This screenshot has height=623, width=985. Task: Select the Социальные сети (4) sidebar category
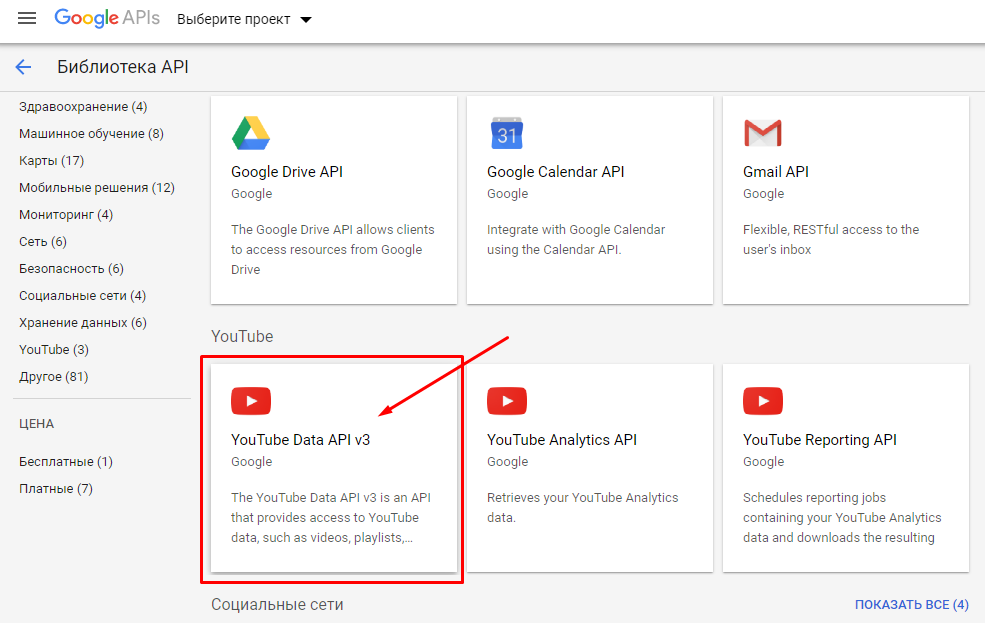(x=82, y=296)
